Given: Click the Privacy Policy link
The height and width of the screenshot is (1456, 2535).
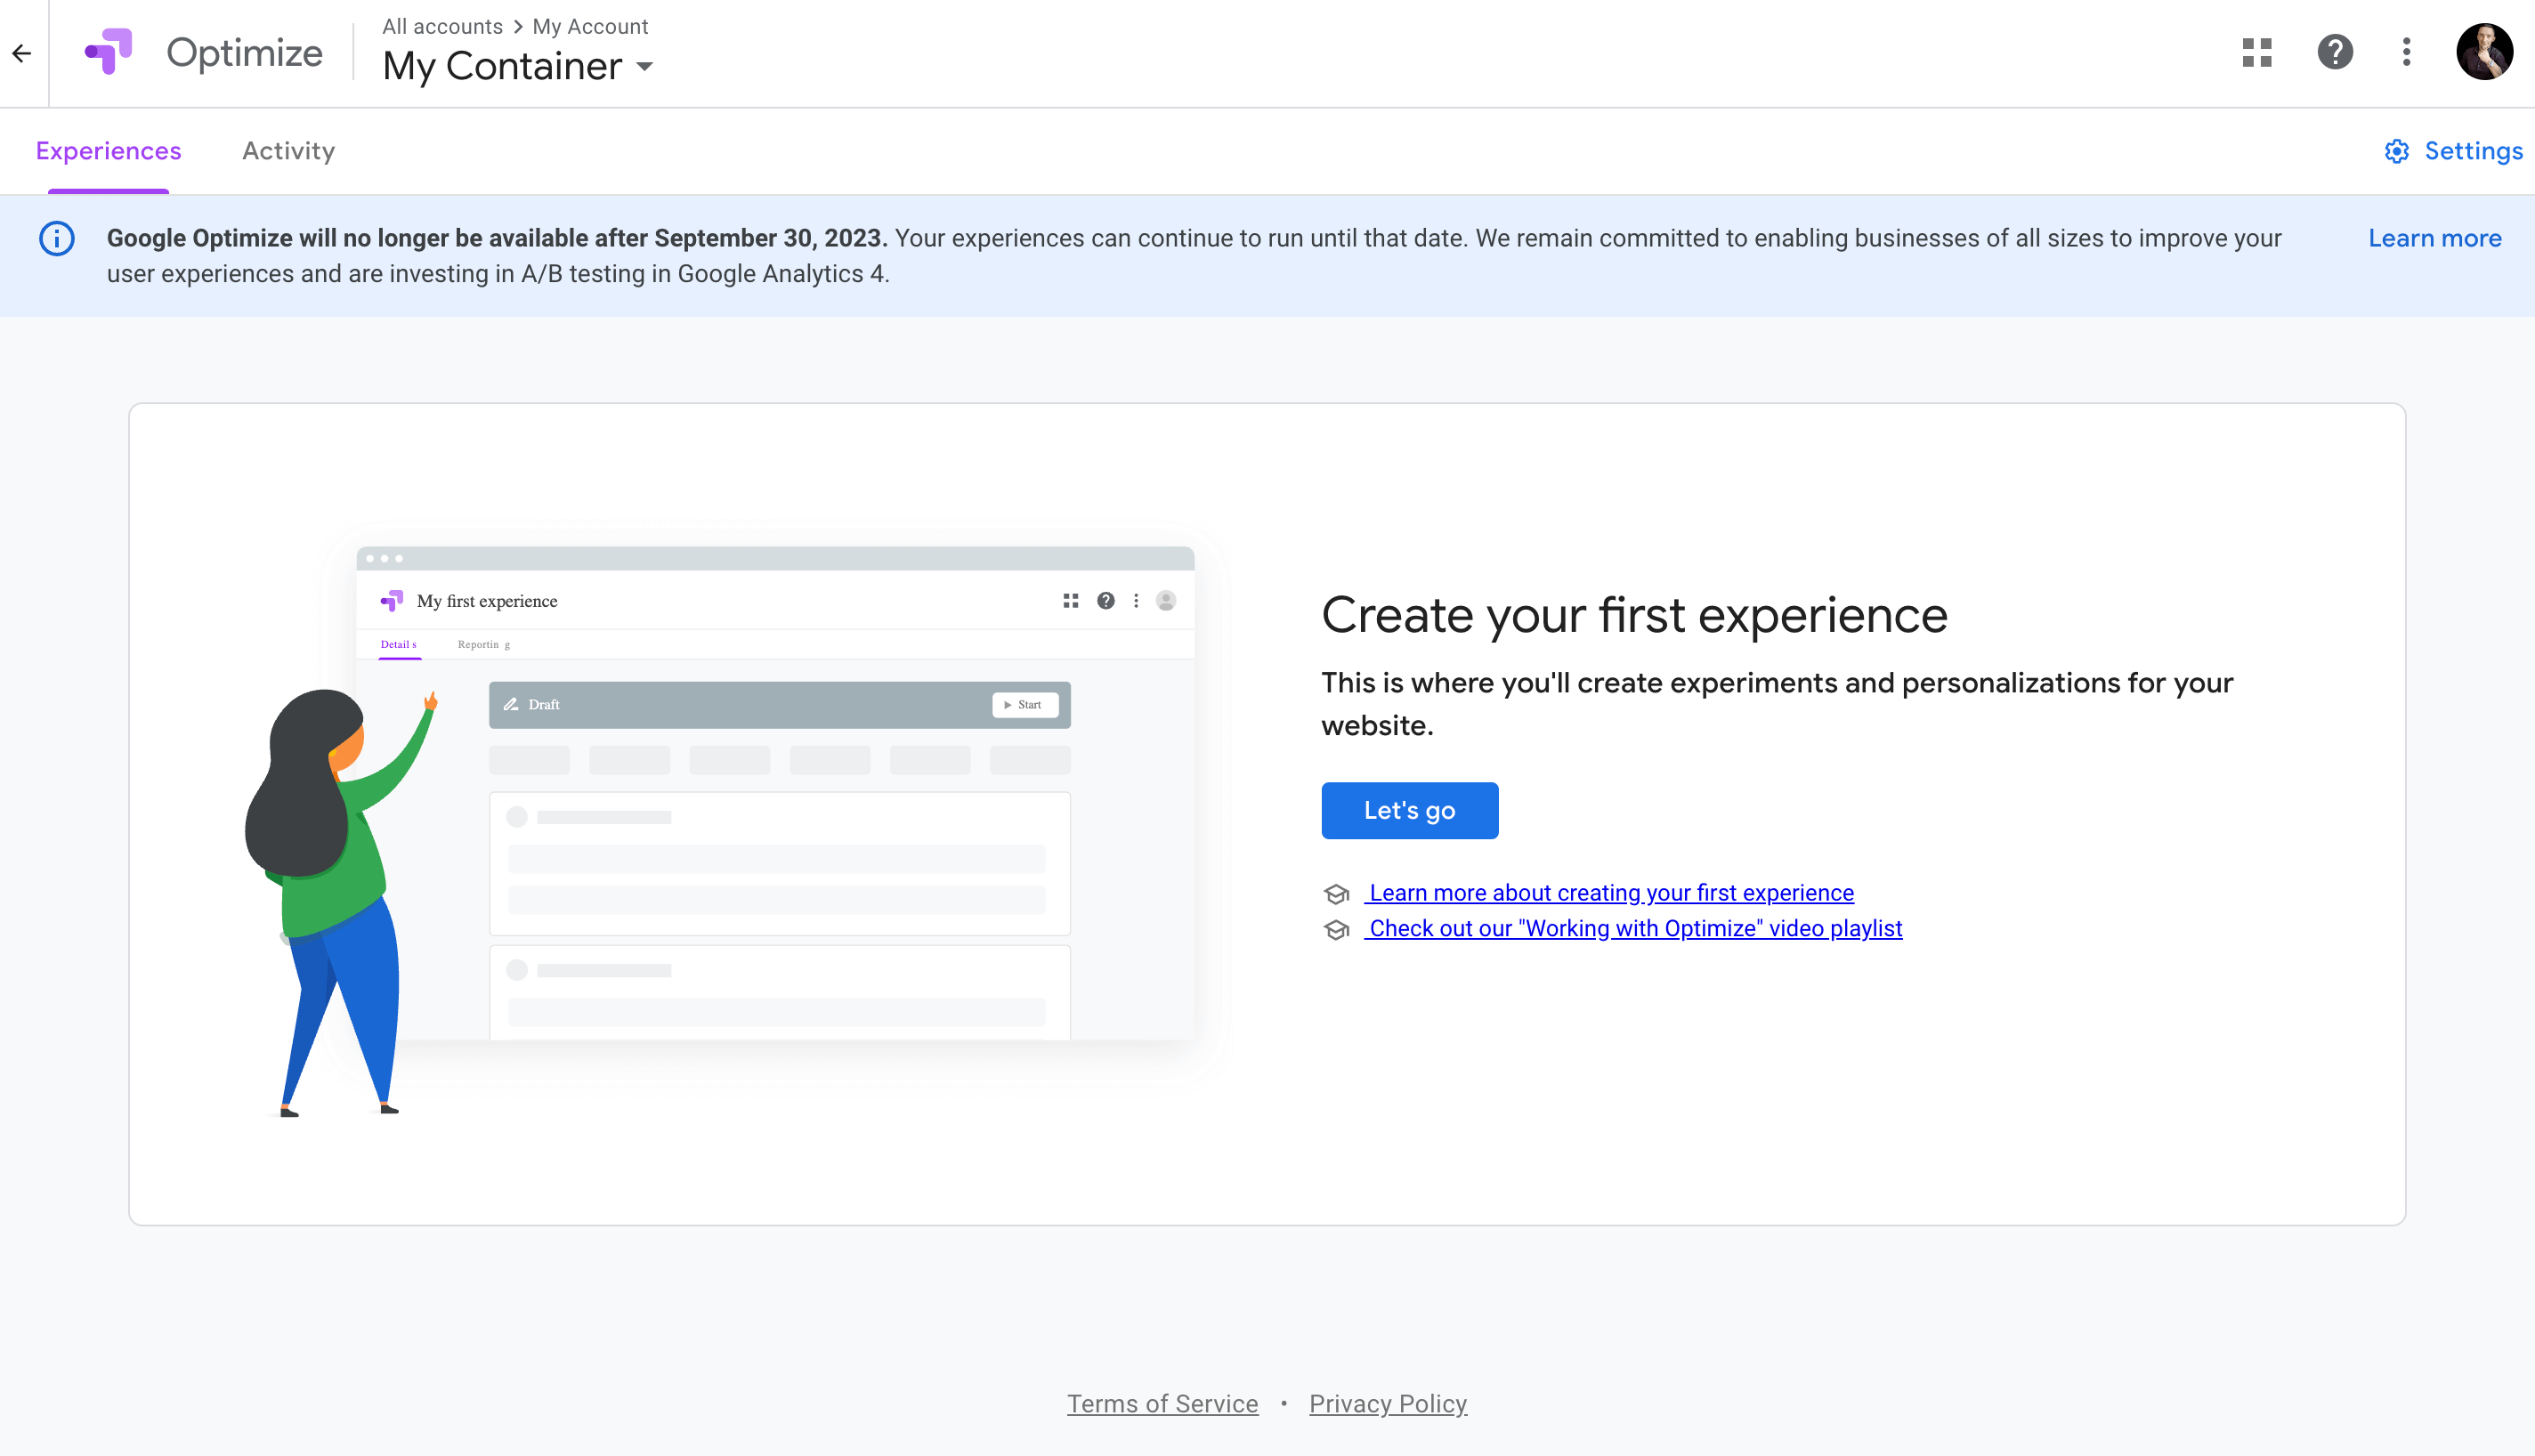Looking at the screenshot, I should 1388,1403.
